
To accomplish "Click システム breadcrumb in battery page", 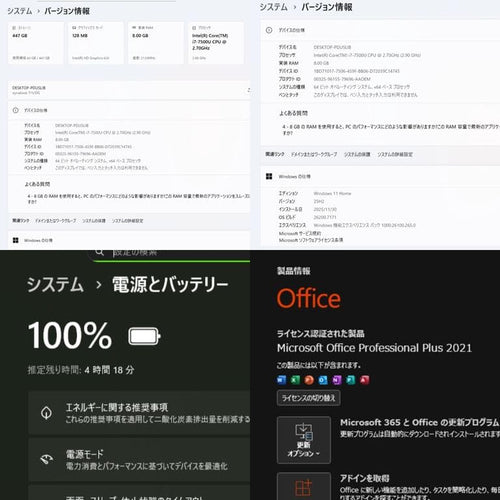I will pos(55,285).
